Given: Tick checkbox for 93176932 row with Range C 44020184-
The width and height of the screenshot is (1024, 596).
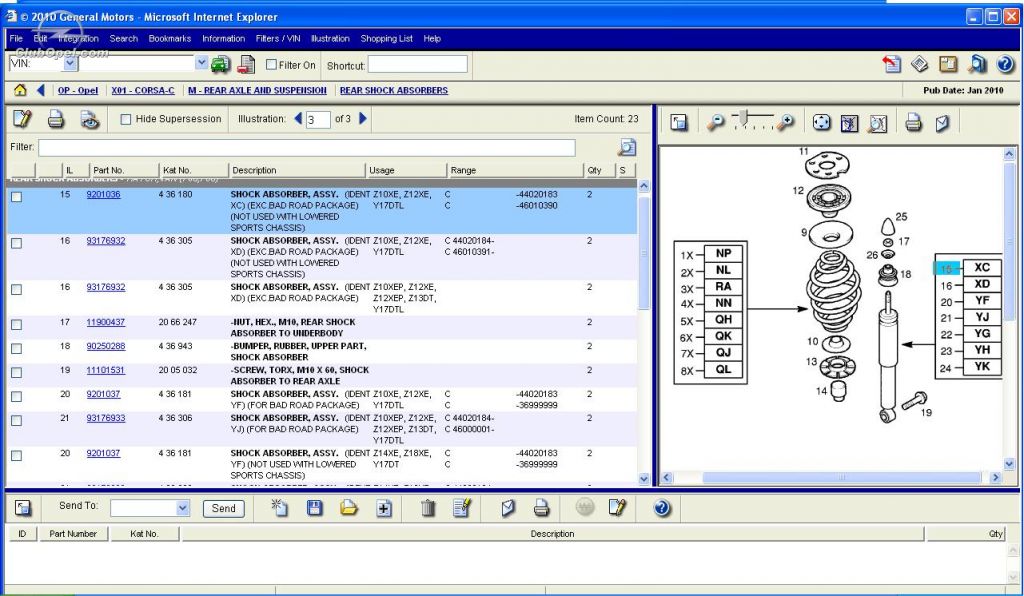Looking at the screenshot, I should (17, 243).
